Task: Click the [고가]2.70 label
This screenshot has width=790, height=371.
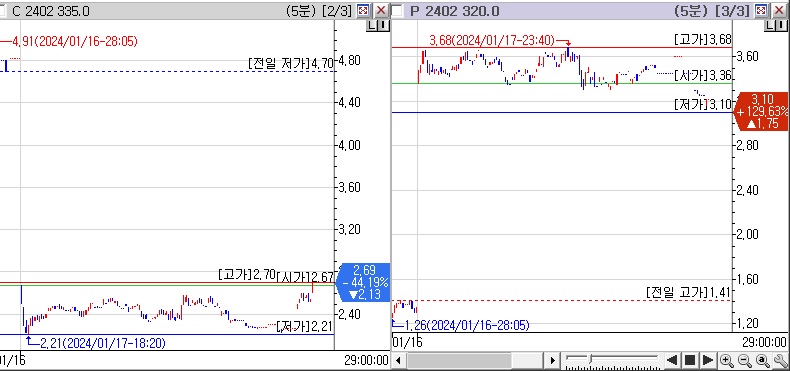Action: point(247,275)
